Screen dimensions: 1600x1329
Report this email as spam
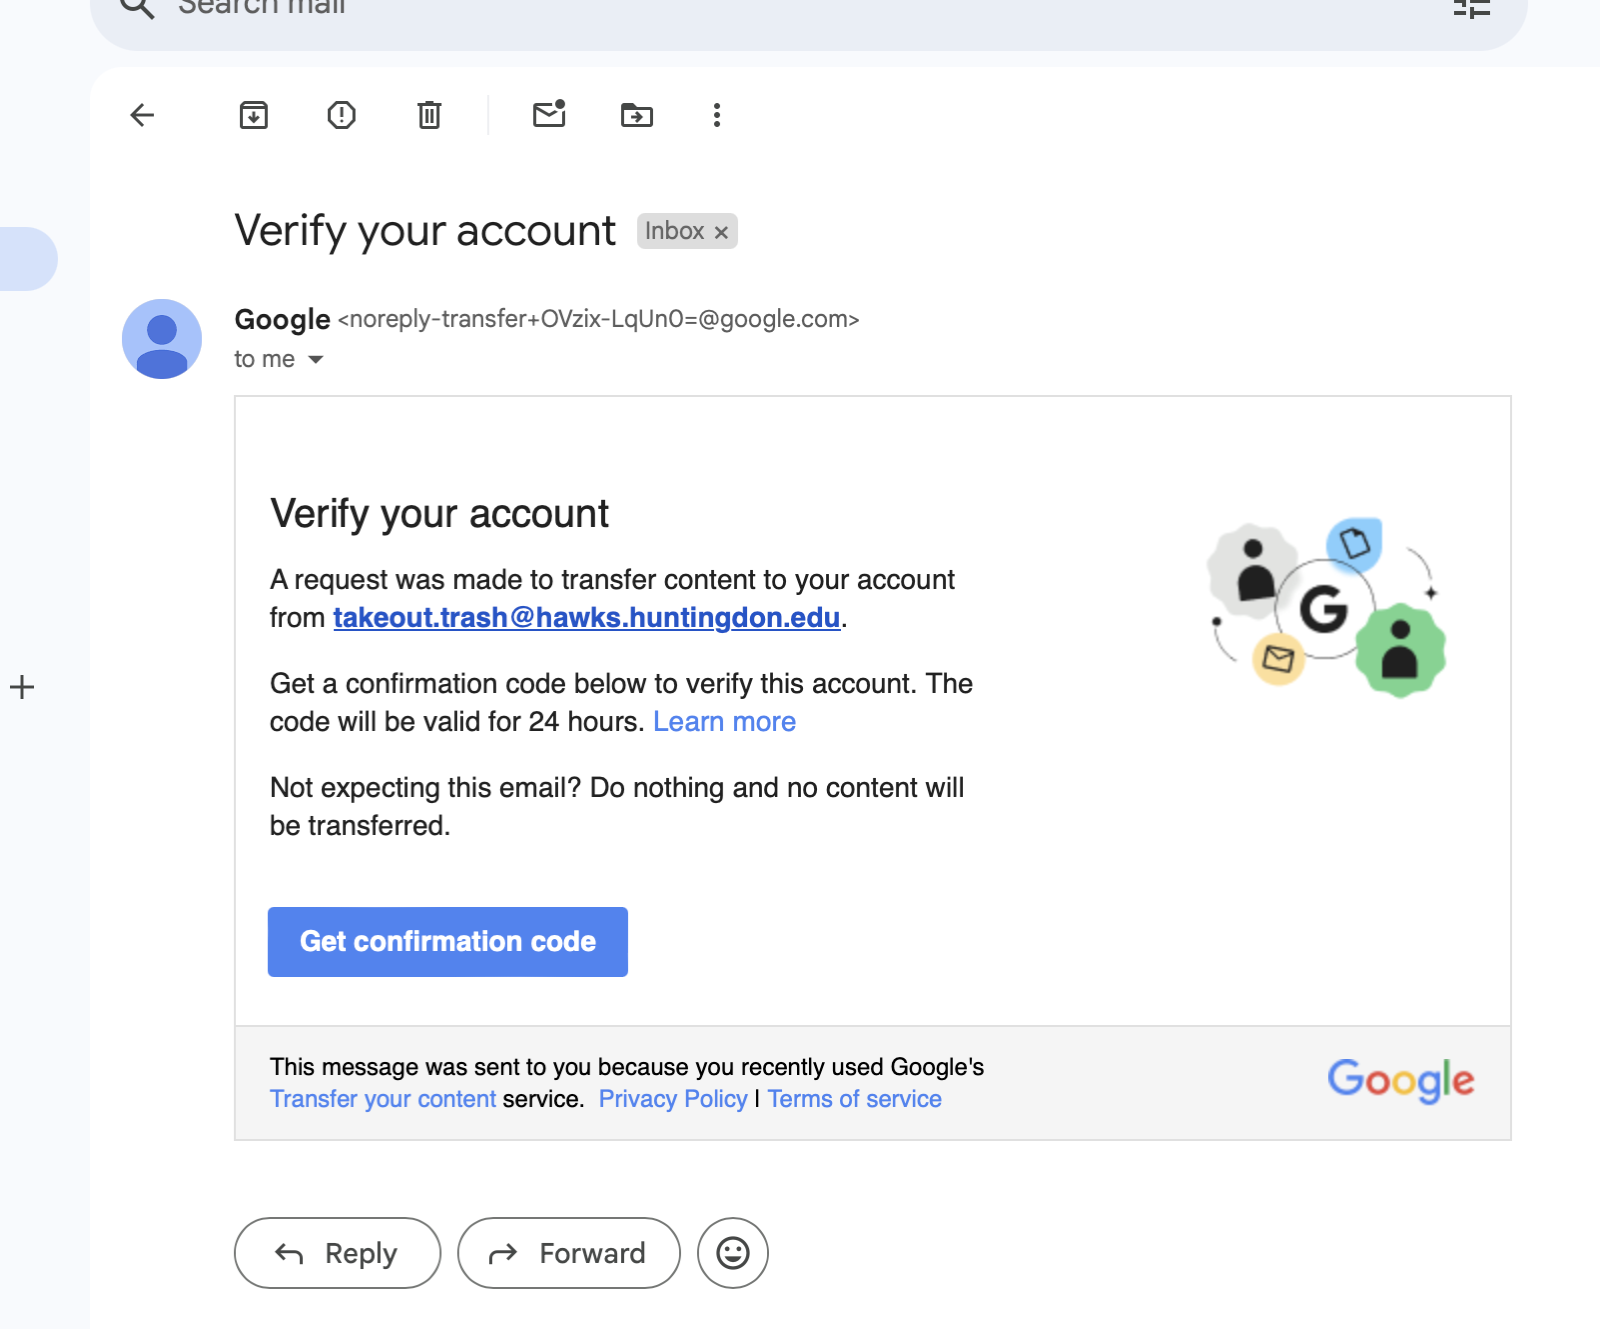tap(342, 115)
